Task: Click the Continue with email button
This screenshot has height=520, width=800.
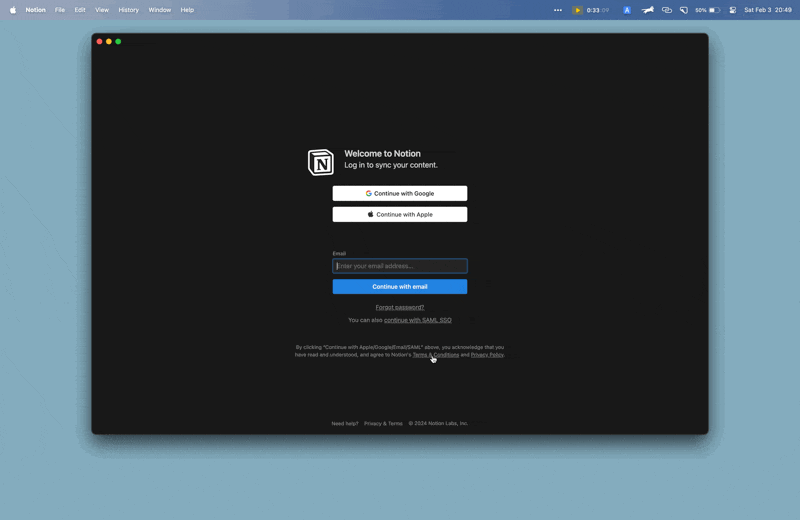Action: [x=399, y=287]
